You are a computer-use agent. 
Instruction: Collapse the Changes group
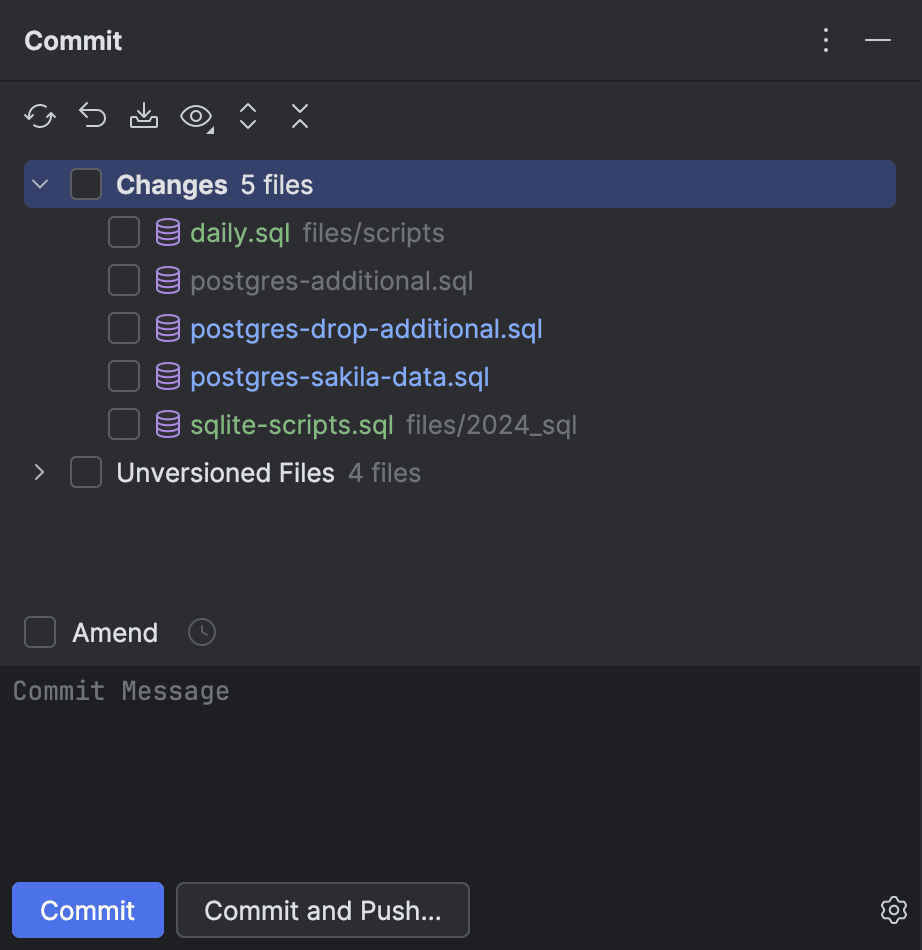click(39, 184)
